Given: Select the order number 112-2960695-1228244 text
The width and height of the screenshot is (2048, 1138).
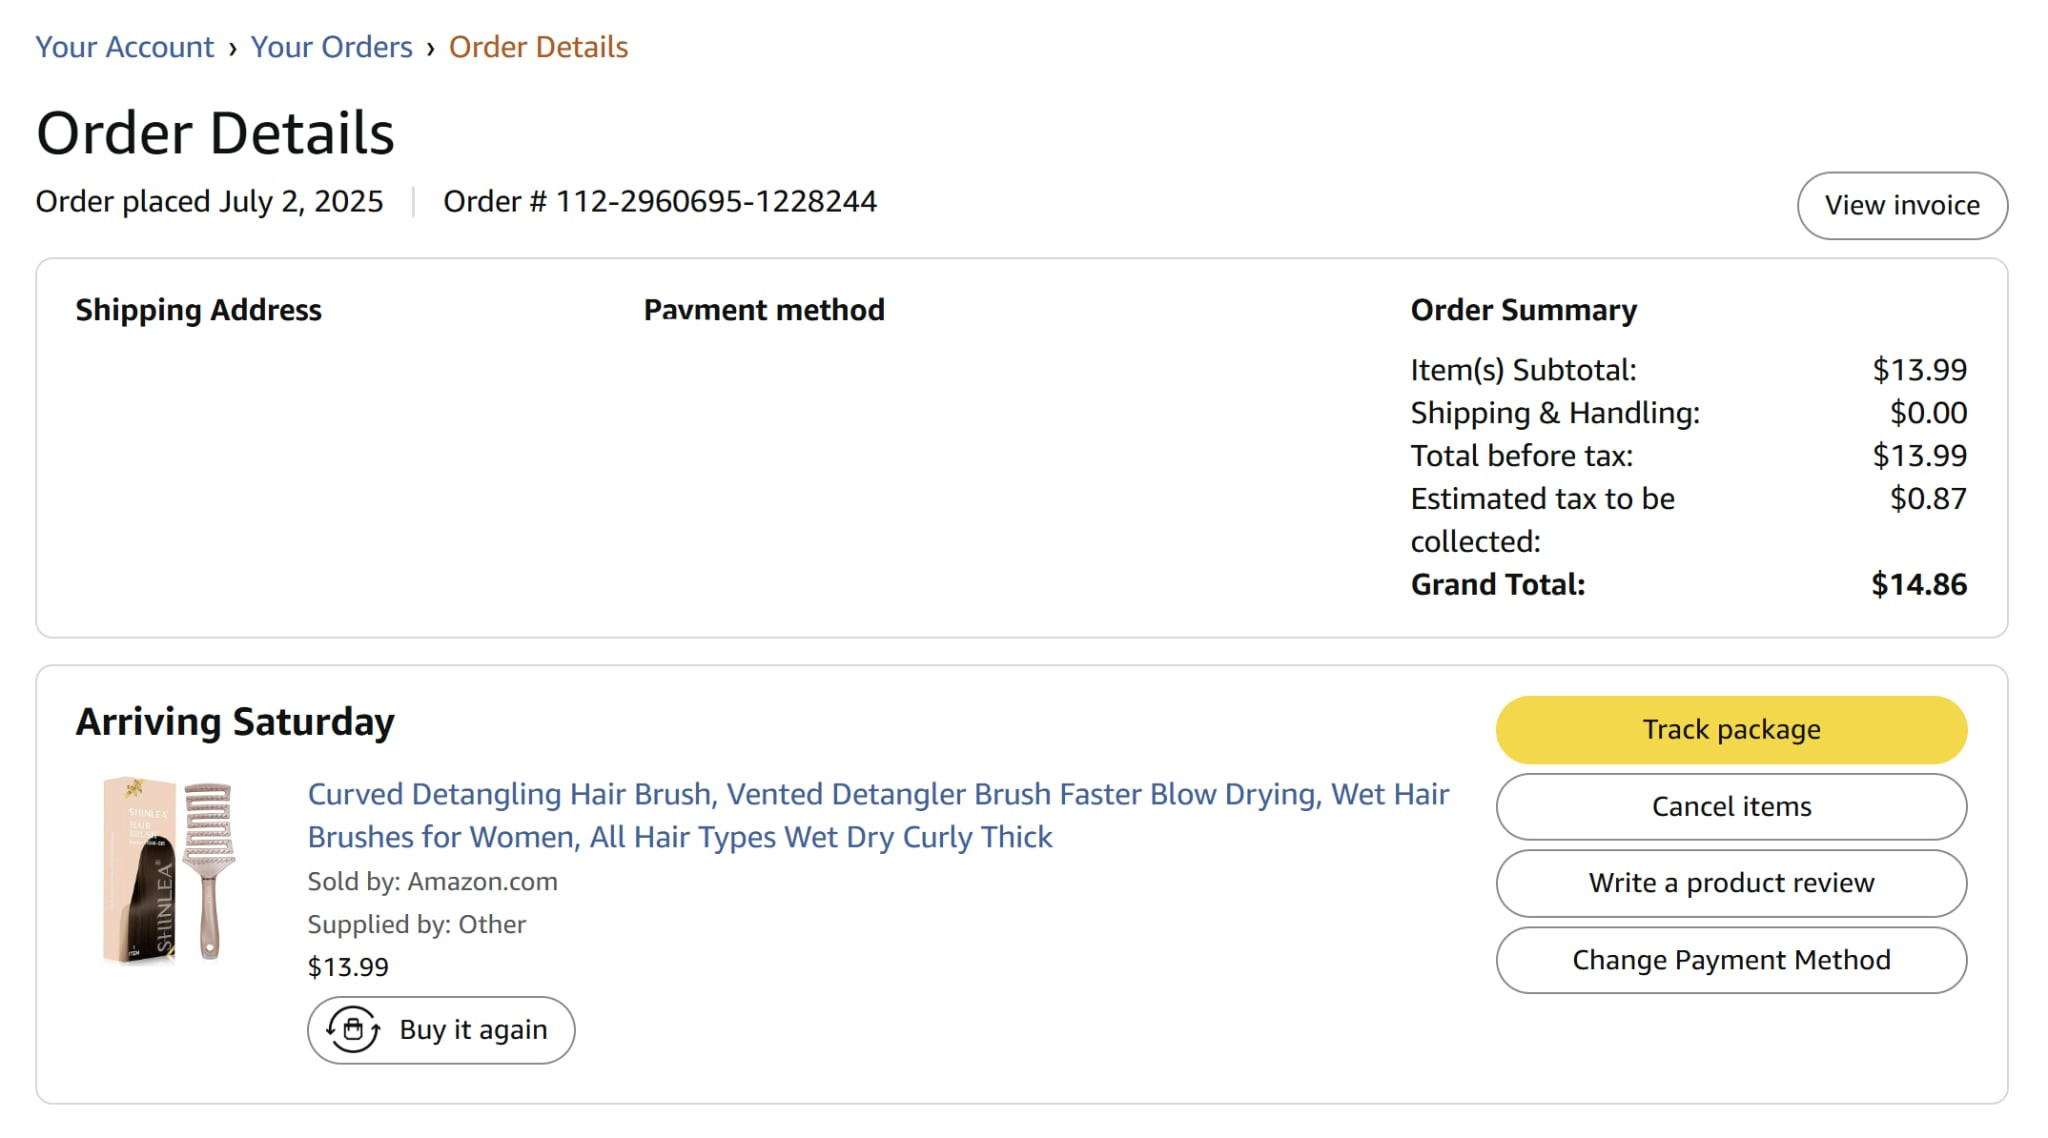Looking at the screenshot, I should pyautogui.click(x=716, y=201).
